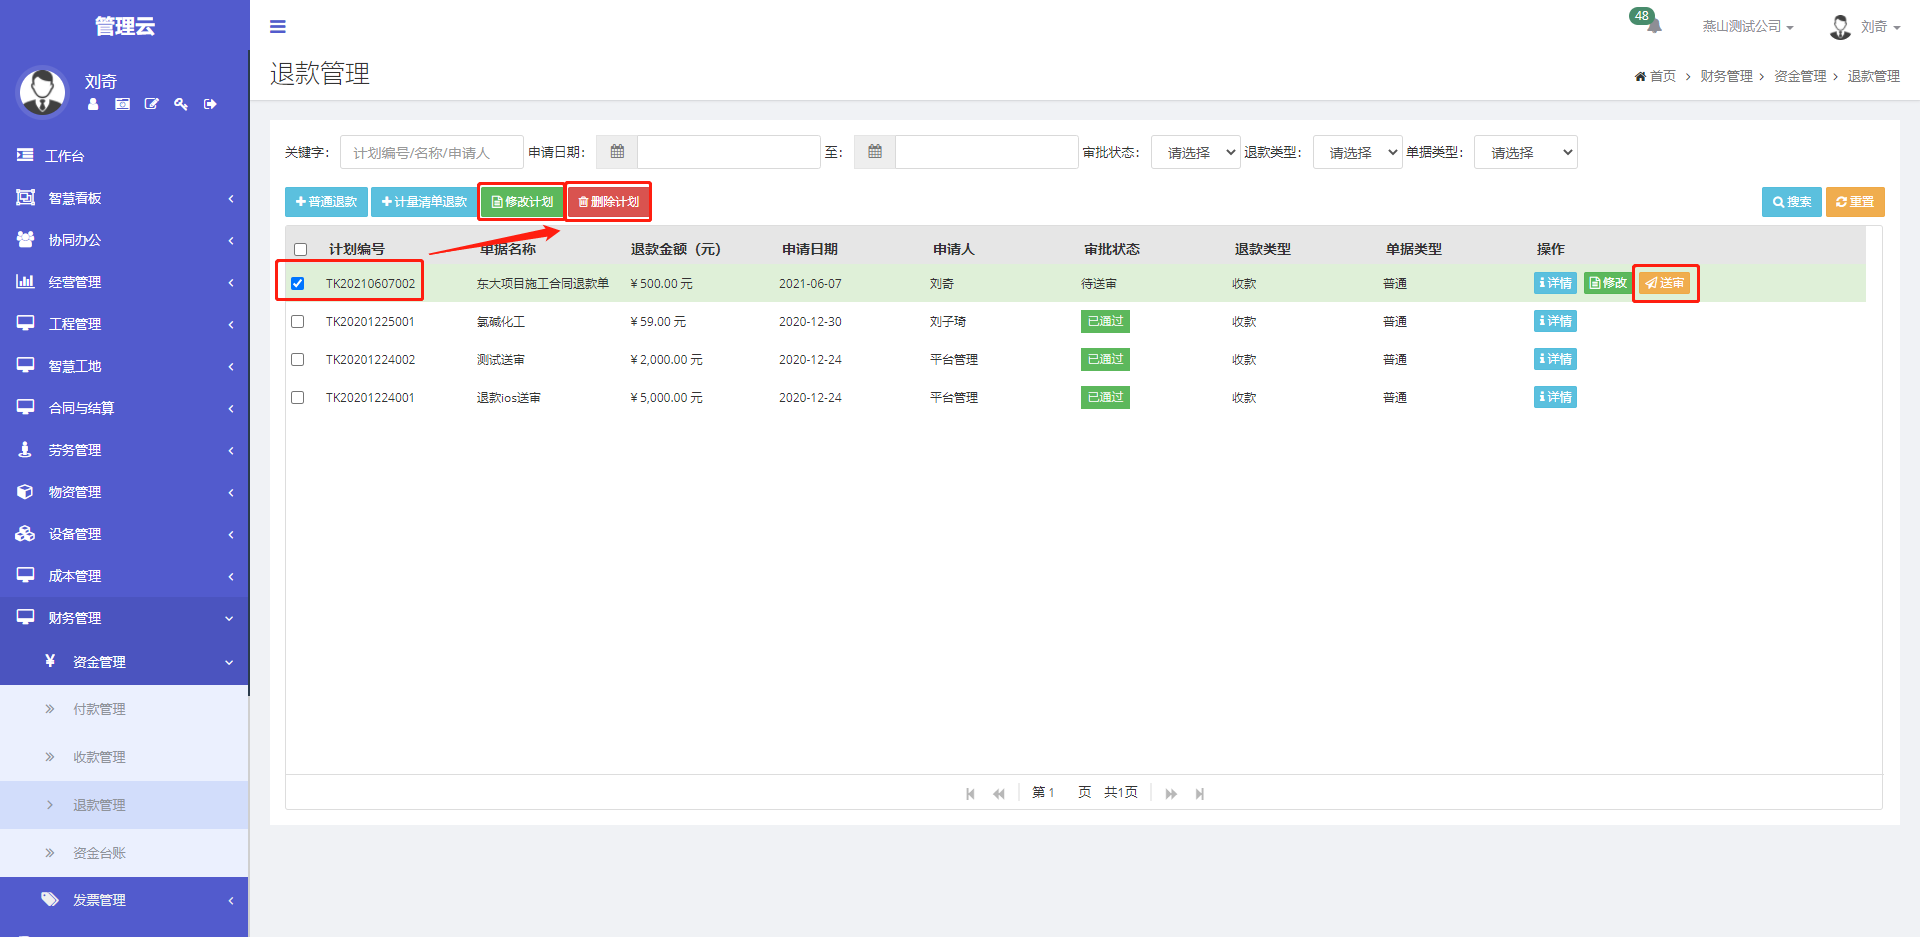The width and height of the screenshot is (1920, 937).
Task: Click the 计量清单退款 button
Action: click(424, 202)
